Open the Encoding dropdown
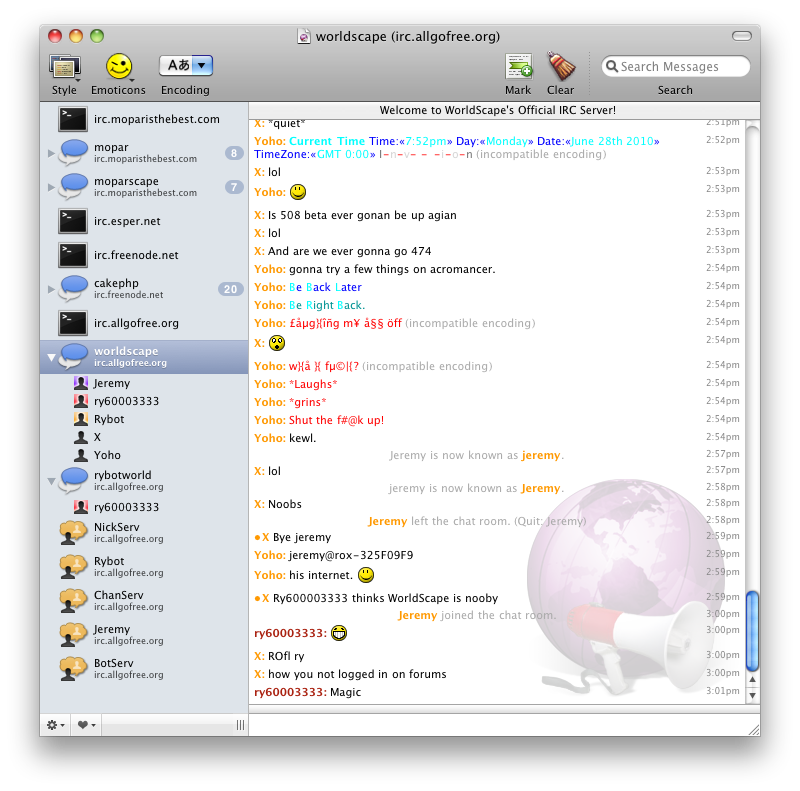Viewport: 800px width, 791px height. click(186, 66)
